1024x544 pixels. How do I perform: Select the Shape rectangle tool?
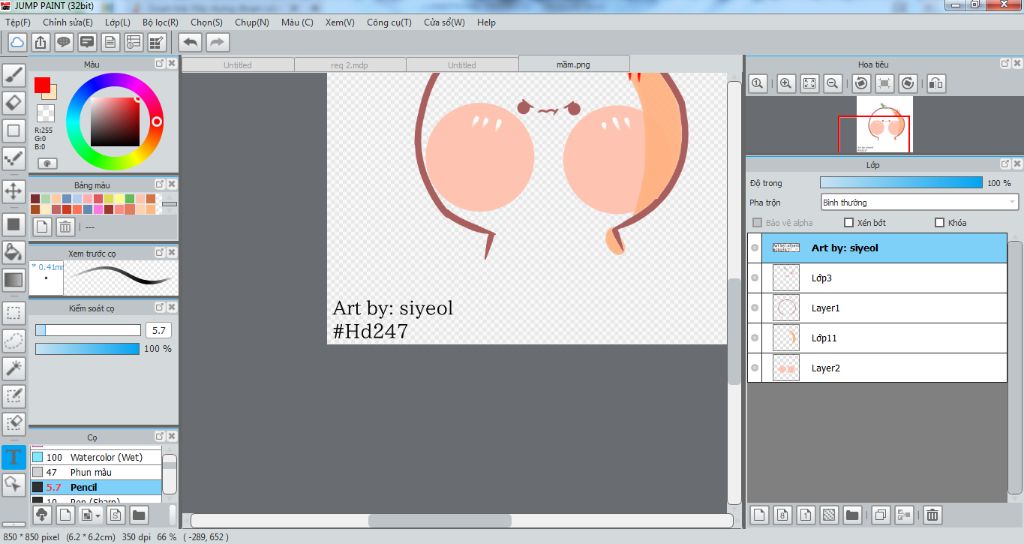(x=14, y=131)
